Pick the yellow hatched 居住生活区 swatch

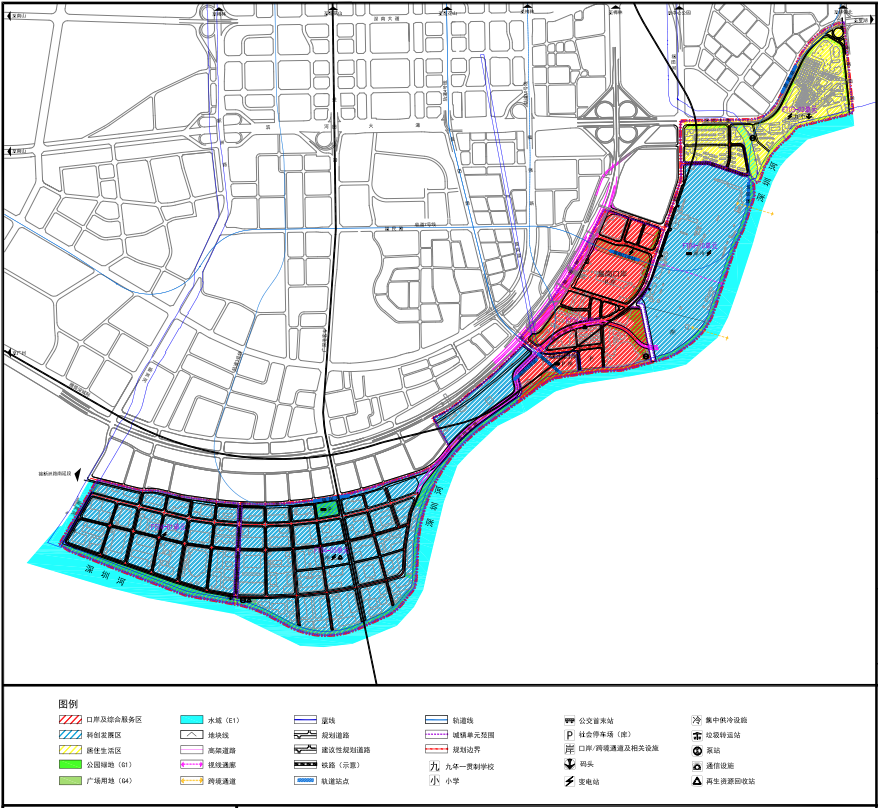[70, 750]
